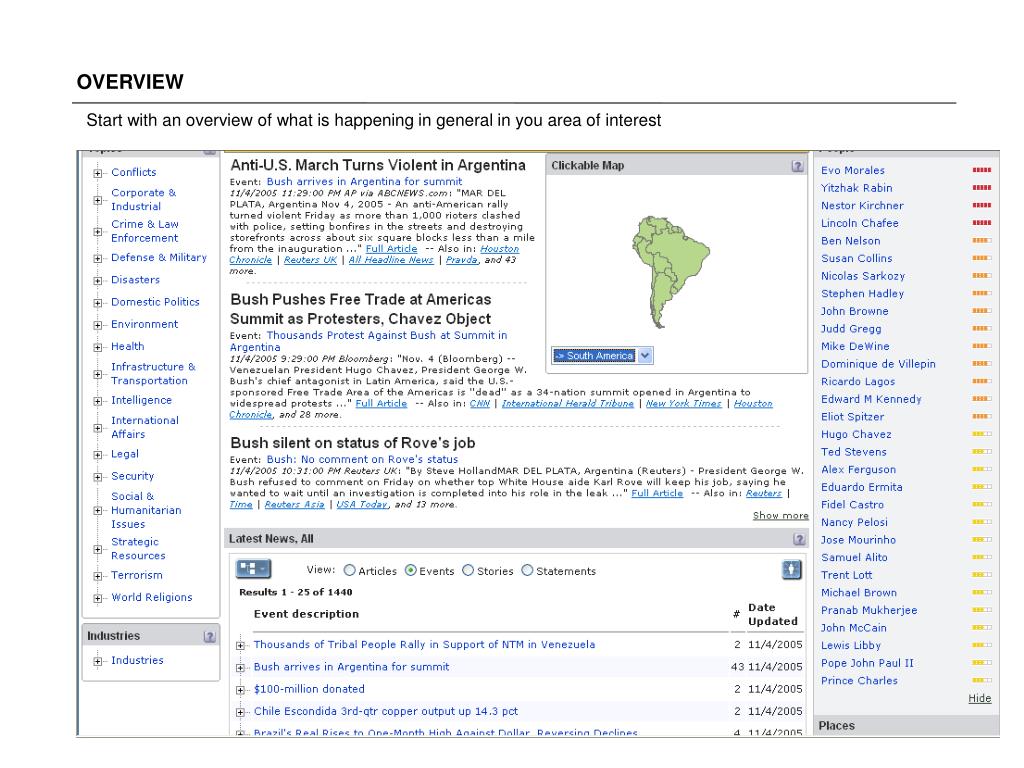Image resolution: width=1024 pixels, height=768 pixels.
Task: Open the Chile Escondida 3rd-qtr copper output event
Action: point(386,711)
